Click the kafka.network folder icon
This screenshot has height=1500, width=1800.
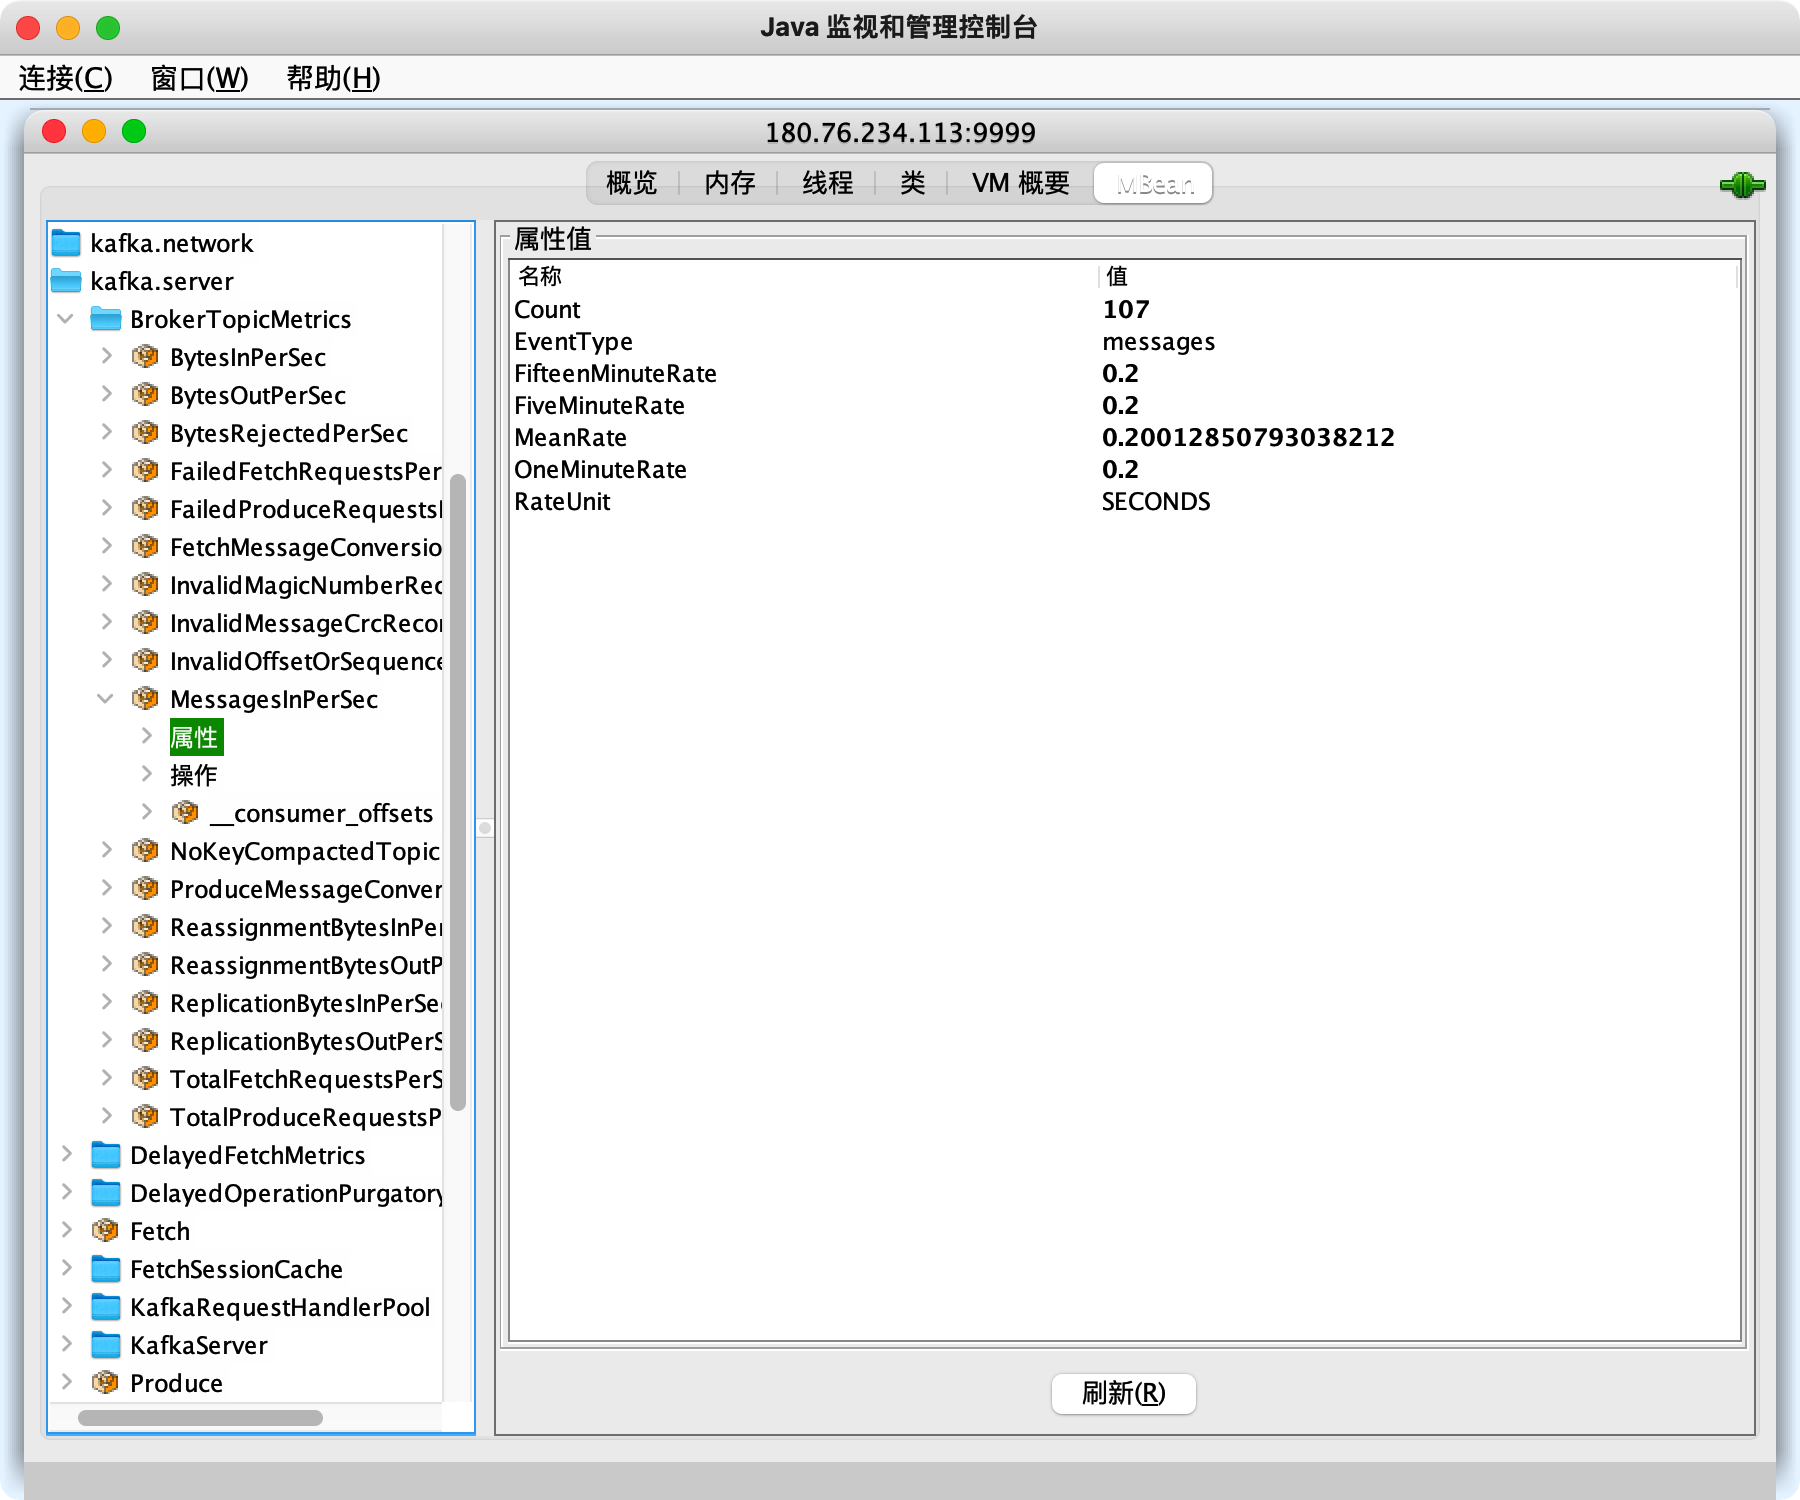[66, 243]
